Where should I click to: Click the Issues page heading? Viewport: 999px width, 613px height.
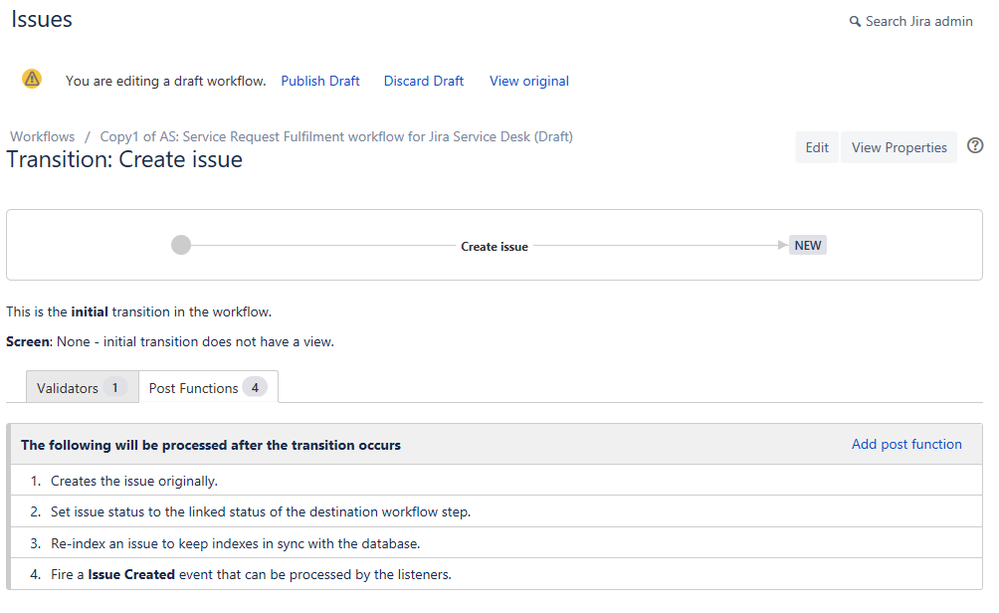pyautogui.click(x=41, y=19)
